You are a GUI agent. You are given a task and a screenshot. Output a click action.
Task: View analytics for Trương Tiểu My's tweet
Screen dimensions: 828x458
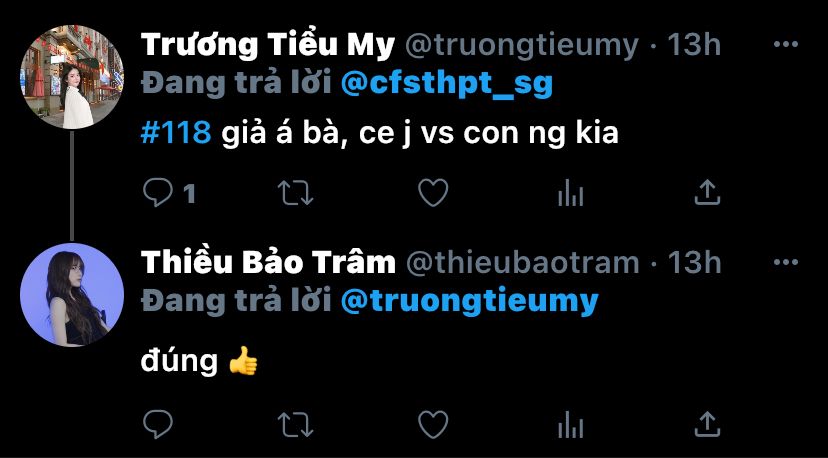(570, 193)
